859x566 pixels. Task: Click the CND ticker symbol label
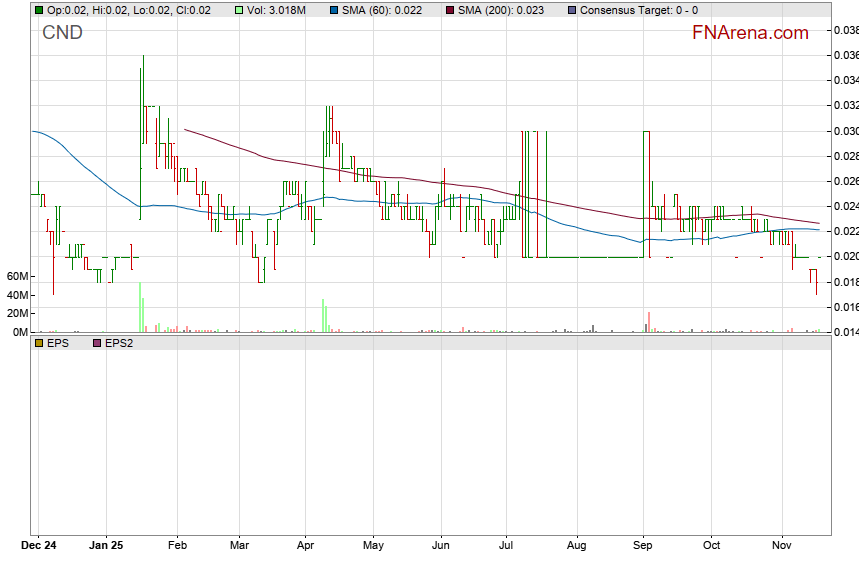pyautogui.click(x=62, y=33)
